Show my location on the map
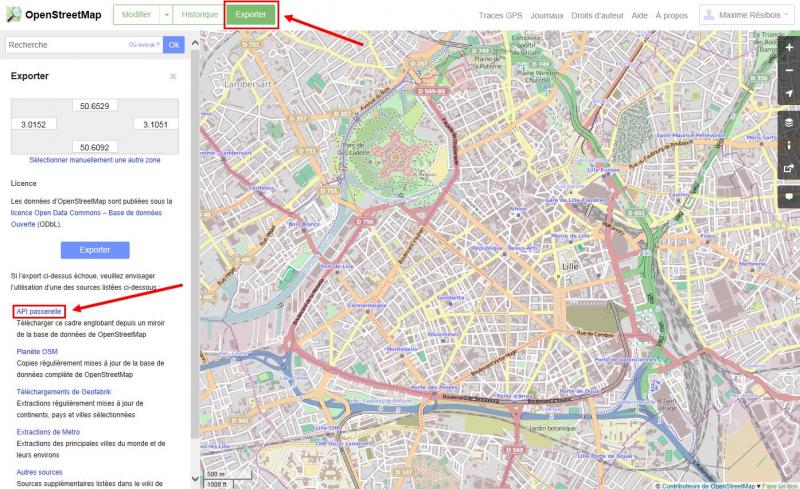This screenshot has height=489, width=800. (x=789, y=93)
